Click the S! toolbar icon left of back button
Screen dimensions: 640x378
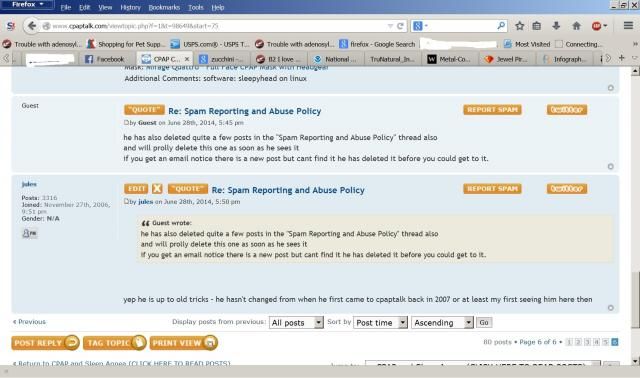[x=11, y=26]
